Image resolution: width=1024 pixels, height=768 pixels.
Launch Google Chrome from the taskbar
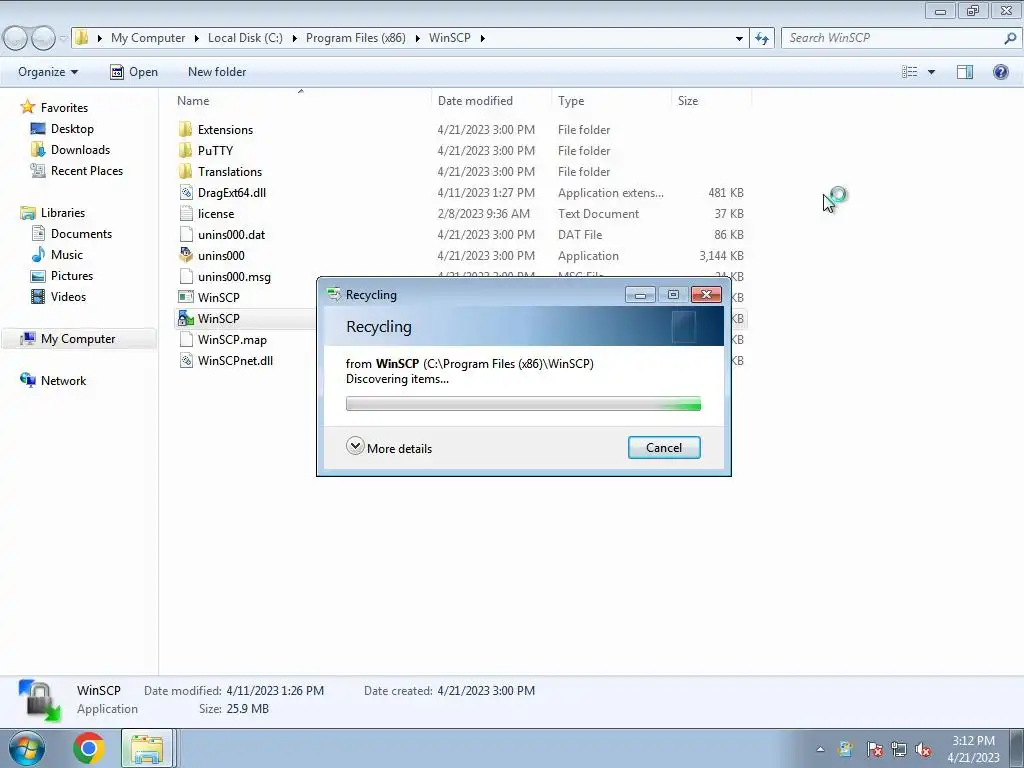89,748
